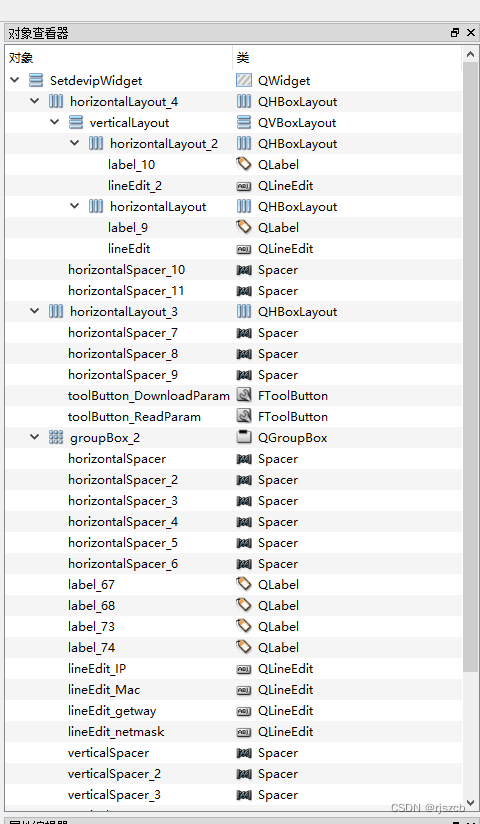The height and width of the screenshot is (824, 480).
Task: Select the plain horizontalSpacer item
Action: (x=117, y=459)
